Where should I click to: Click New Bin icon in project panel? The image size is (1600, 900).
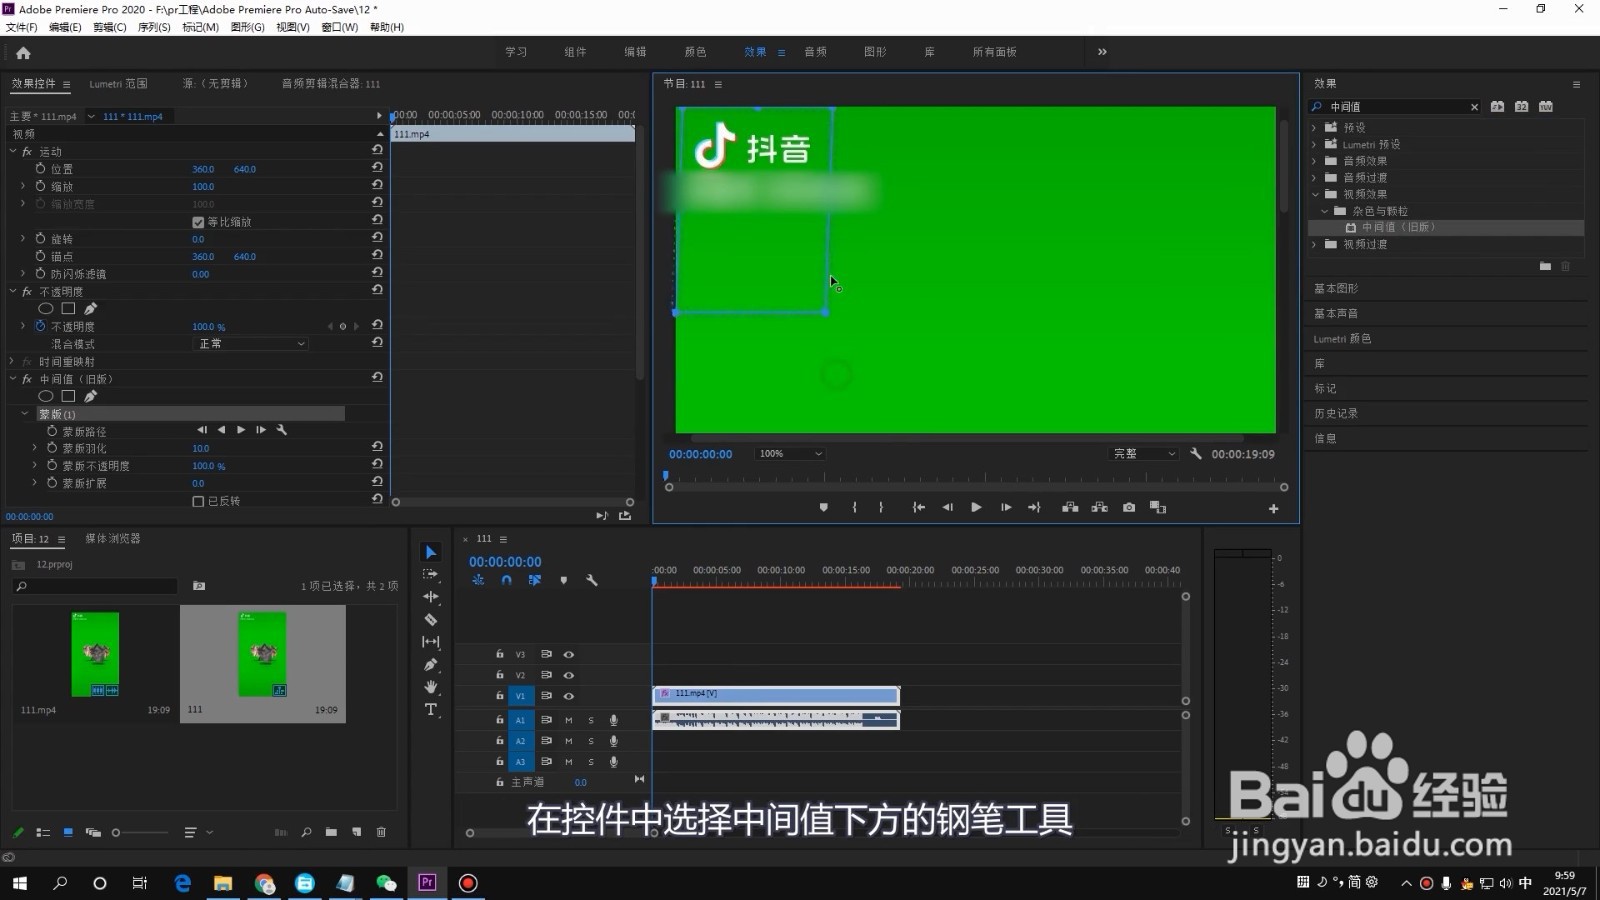coord(331,832)
